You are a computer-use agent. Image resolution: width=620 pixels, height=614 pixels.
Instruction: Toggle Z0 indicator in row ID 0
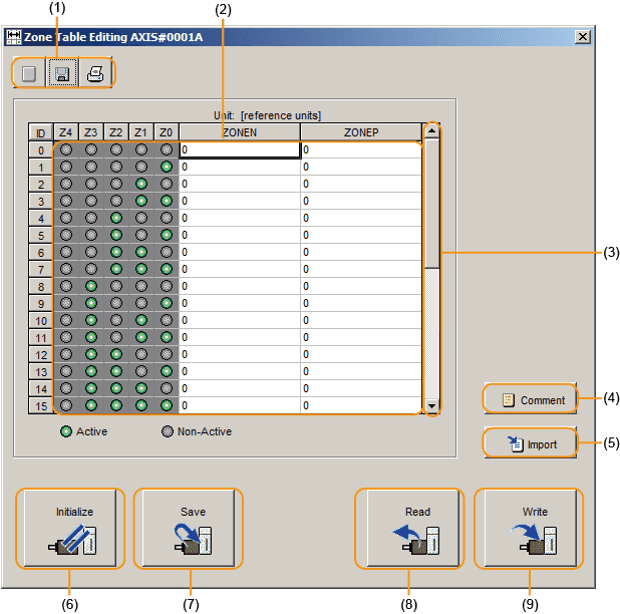pos(166,150)
